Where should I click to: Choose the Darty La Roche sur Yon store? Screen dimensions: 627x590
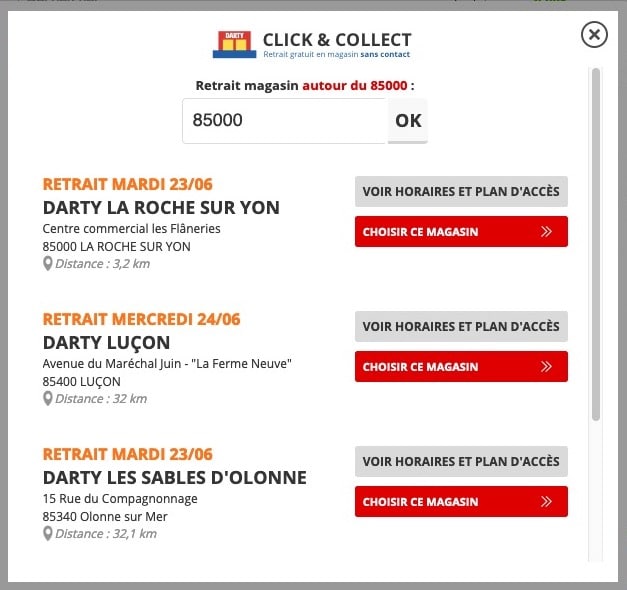[x=461, y=232]
